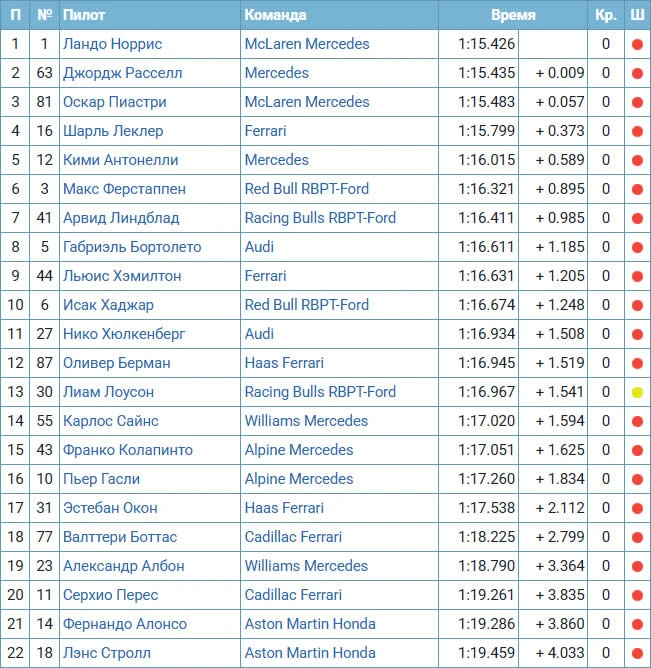This screenshot has height=668, width=651.
Task: Open Alpine Mercedes in Колапинто row
Action: tap(299, 449)
